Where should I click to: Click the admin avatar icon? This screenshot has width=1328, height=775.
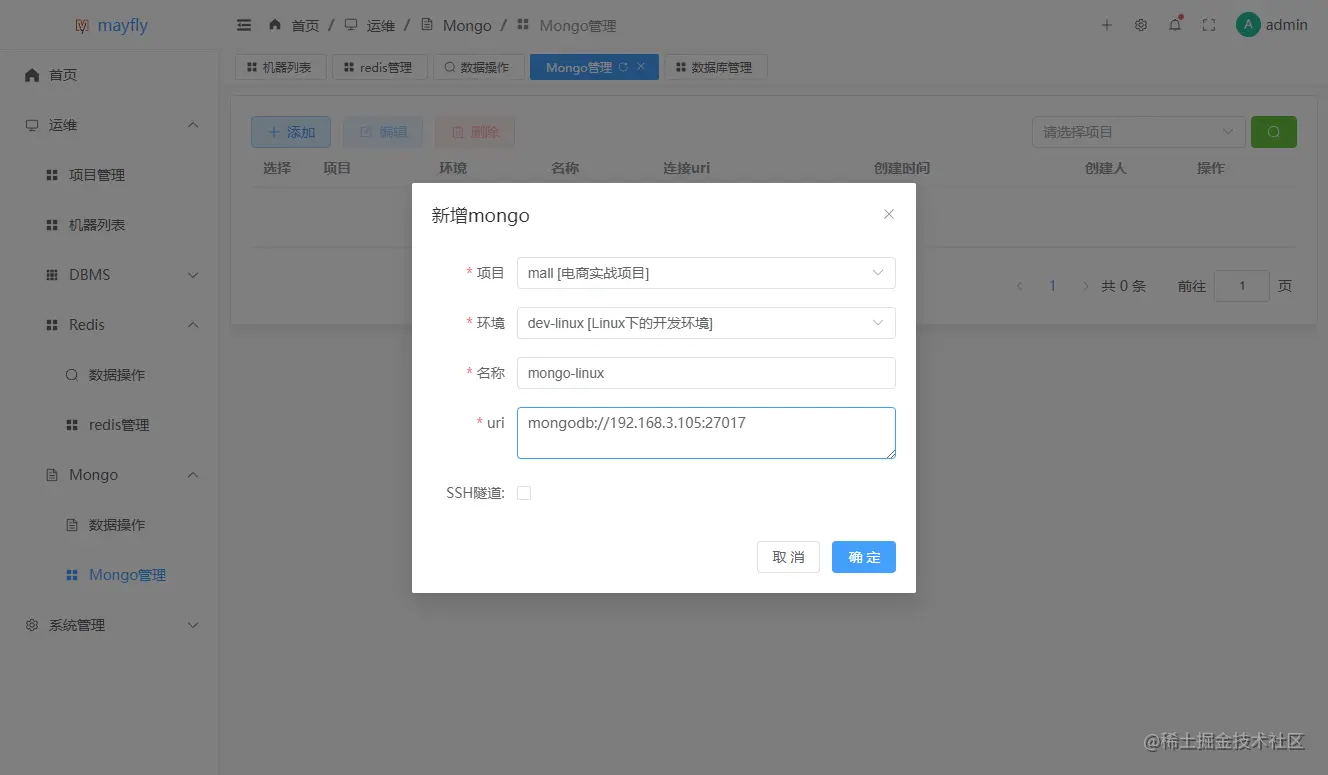[1248, 25]
